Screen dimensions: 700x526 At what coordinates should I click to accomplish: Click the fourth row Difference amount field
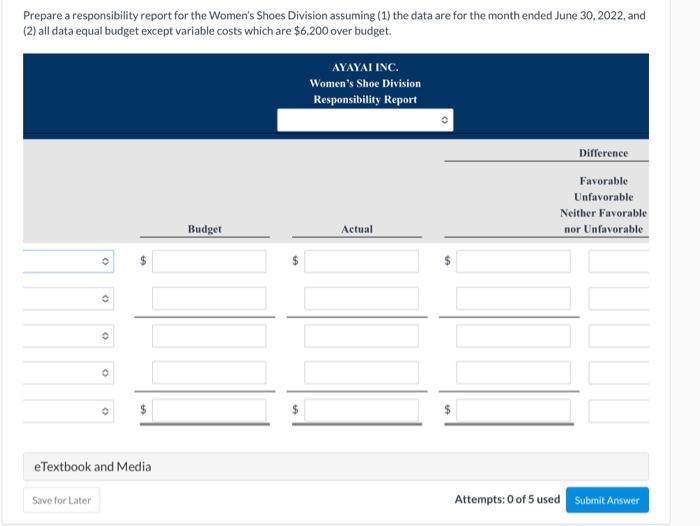tap(513, 373)
